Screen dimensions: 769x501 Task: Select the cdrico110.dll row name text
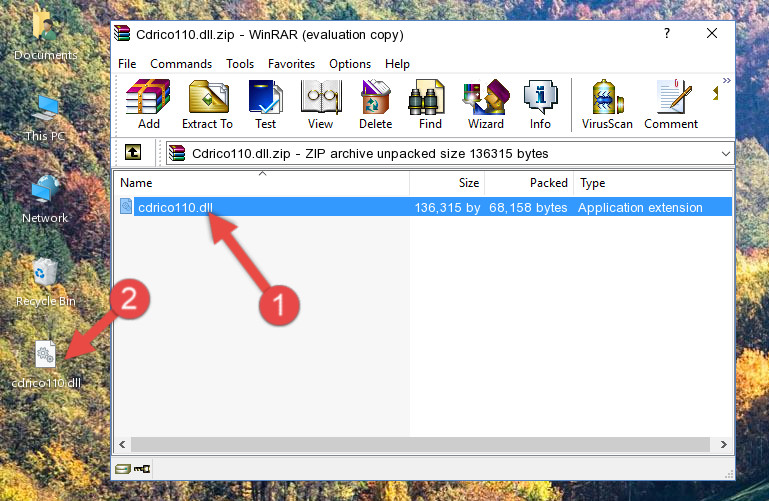[x=175, y=207]
